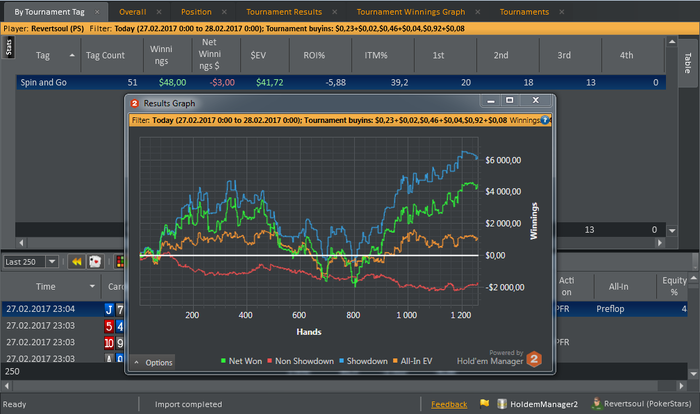Screen dimensions: 700x414
Task: Click the Results Graph title bar icon
Action: coord(134,103)
